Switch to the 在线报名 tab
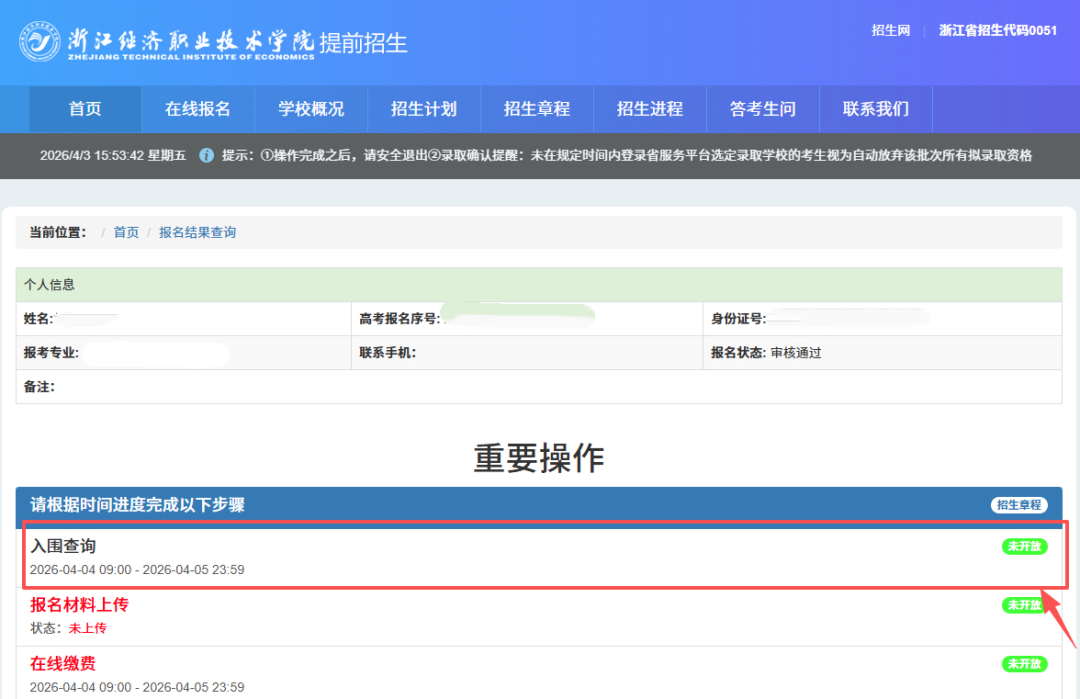This screenshot has height=699, width=1080. click(x=197, y=109)
